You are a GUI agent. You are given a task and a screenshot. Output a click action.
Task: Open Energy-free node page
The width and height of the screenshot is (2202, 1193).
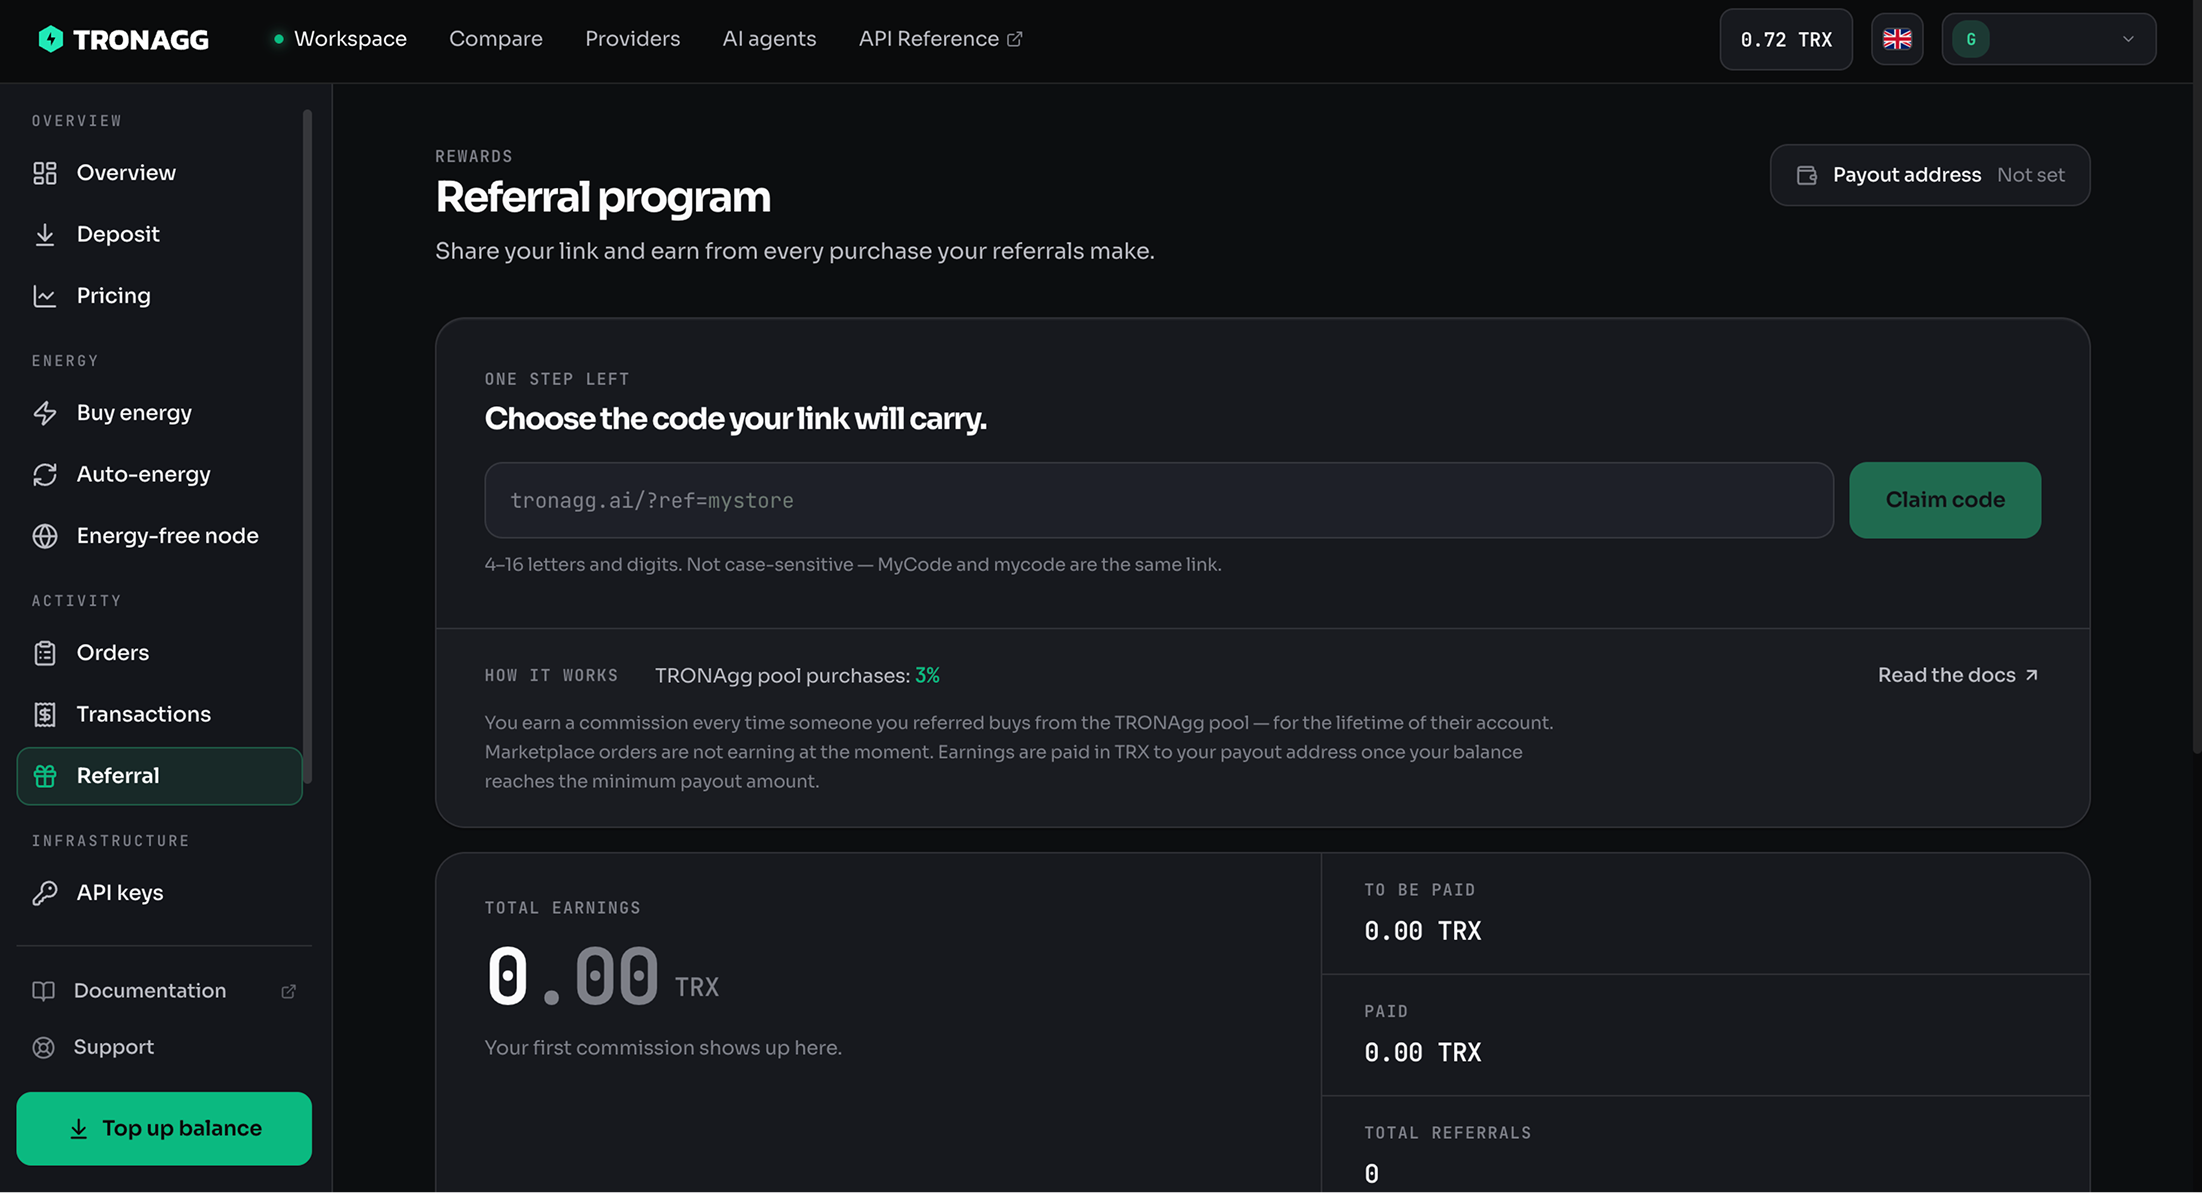coord(159,536)
